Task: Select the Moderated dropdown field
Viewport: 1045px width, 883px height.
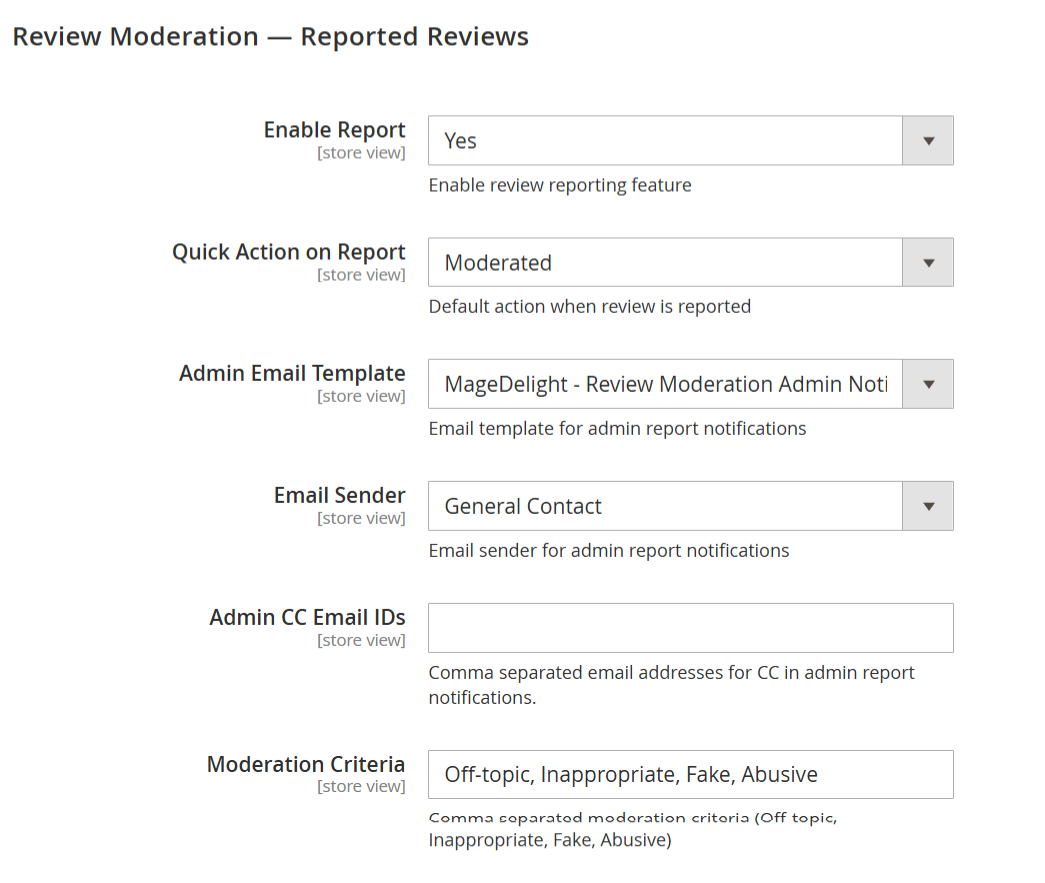Action: (x=665, y=263)
